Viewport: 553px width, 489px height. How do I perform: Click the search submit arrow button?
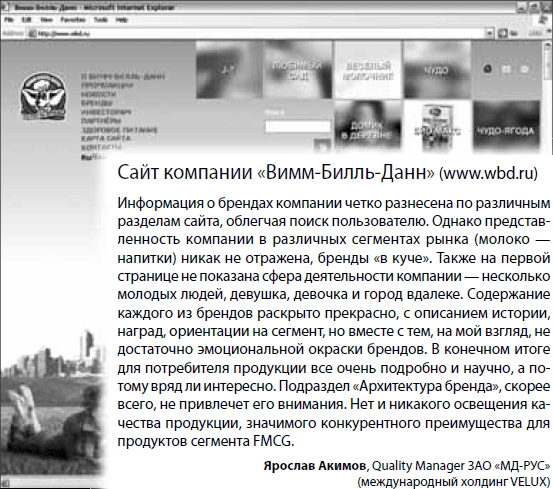tap(322, 146)
